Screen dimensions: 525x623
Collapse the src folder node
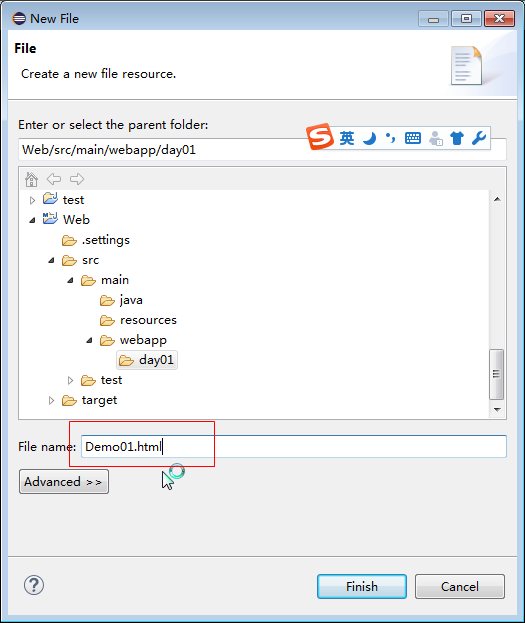(51, 260)
